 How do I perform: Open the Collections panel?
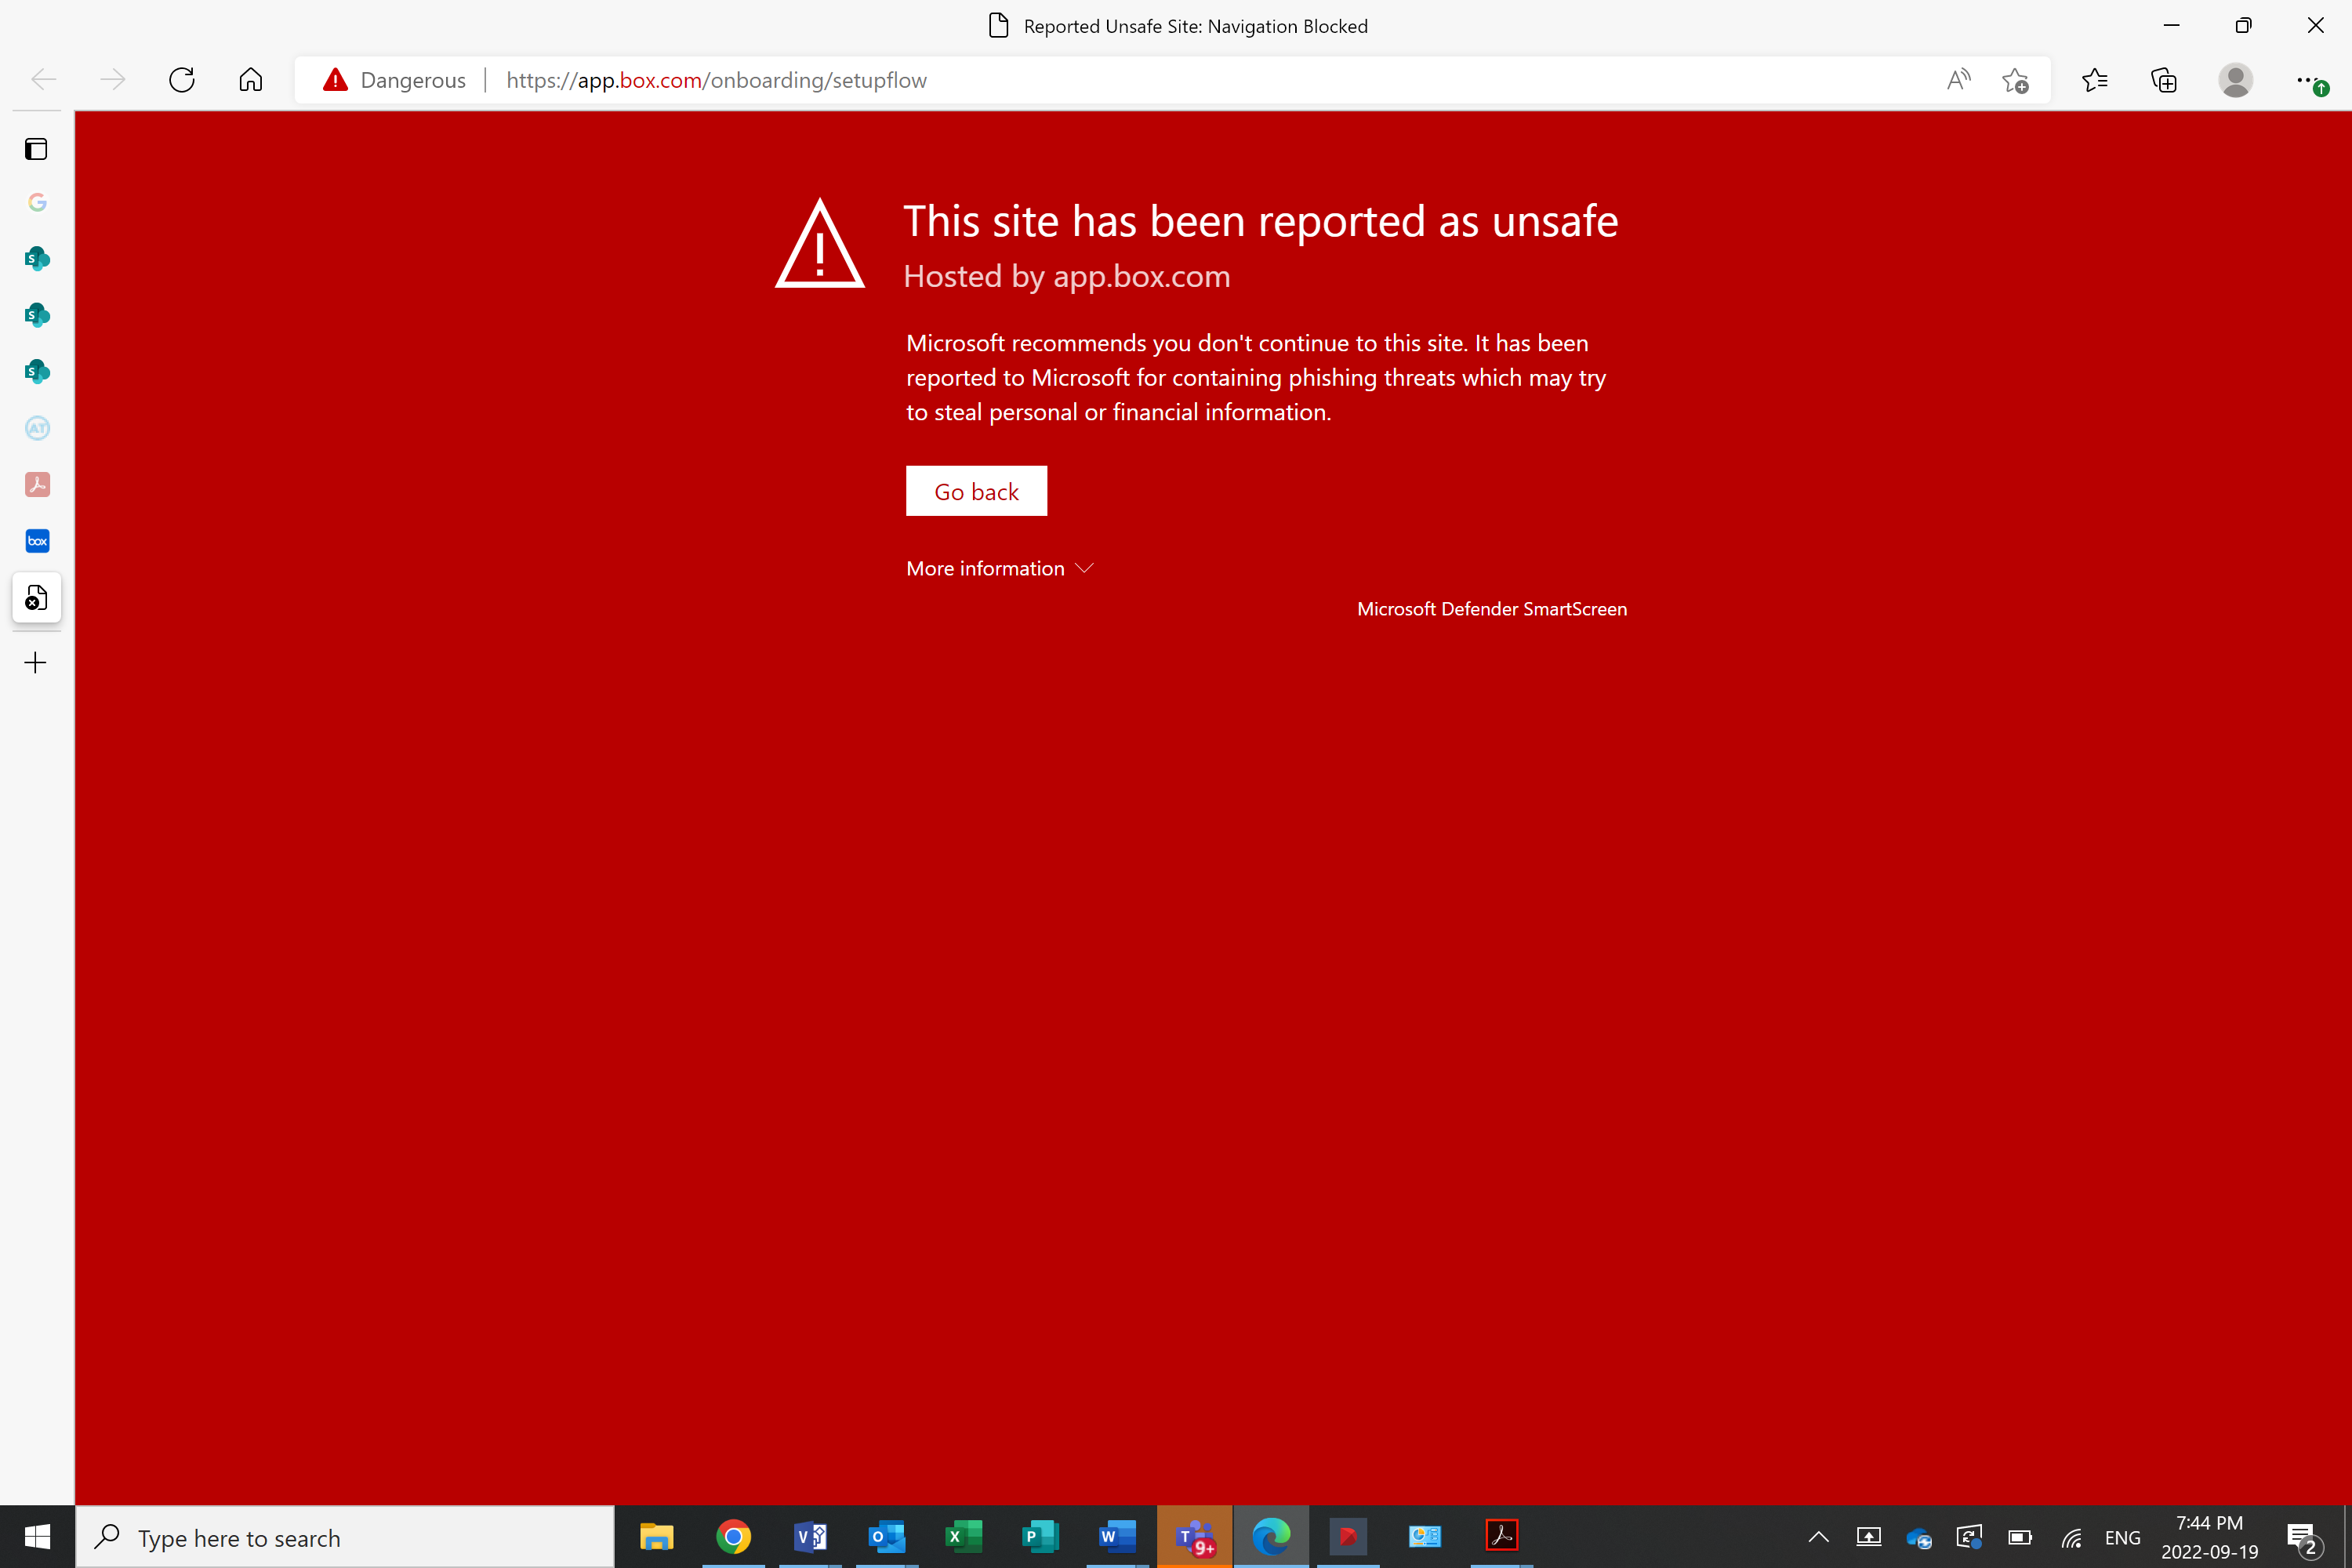pyautogui.click(x=2164, y=80)
